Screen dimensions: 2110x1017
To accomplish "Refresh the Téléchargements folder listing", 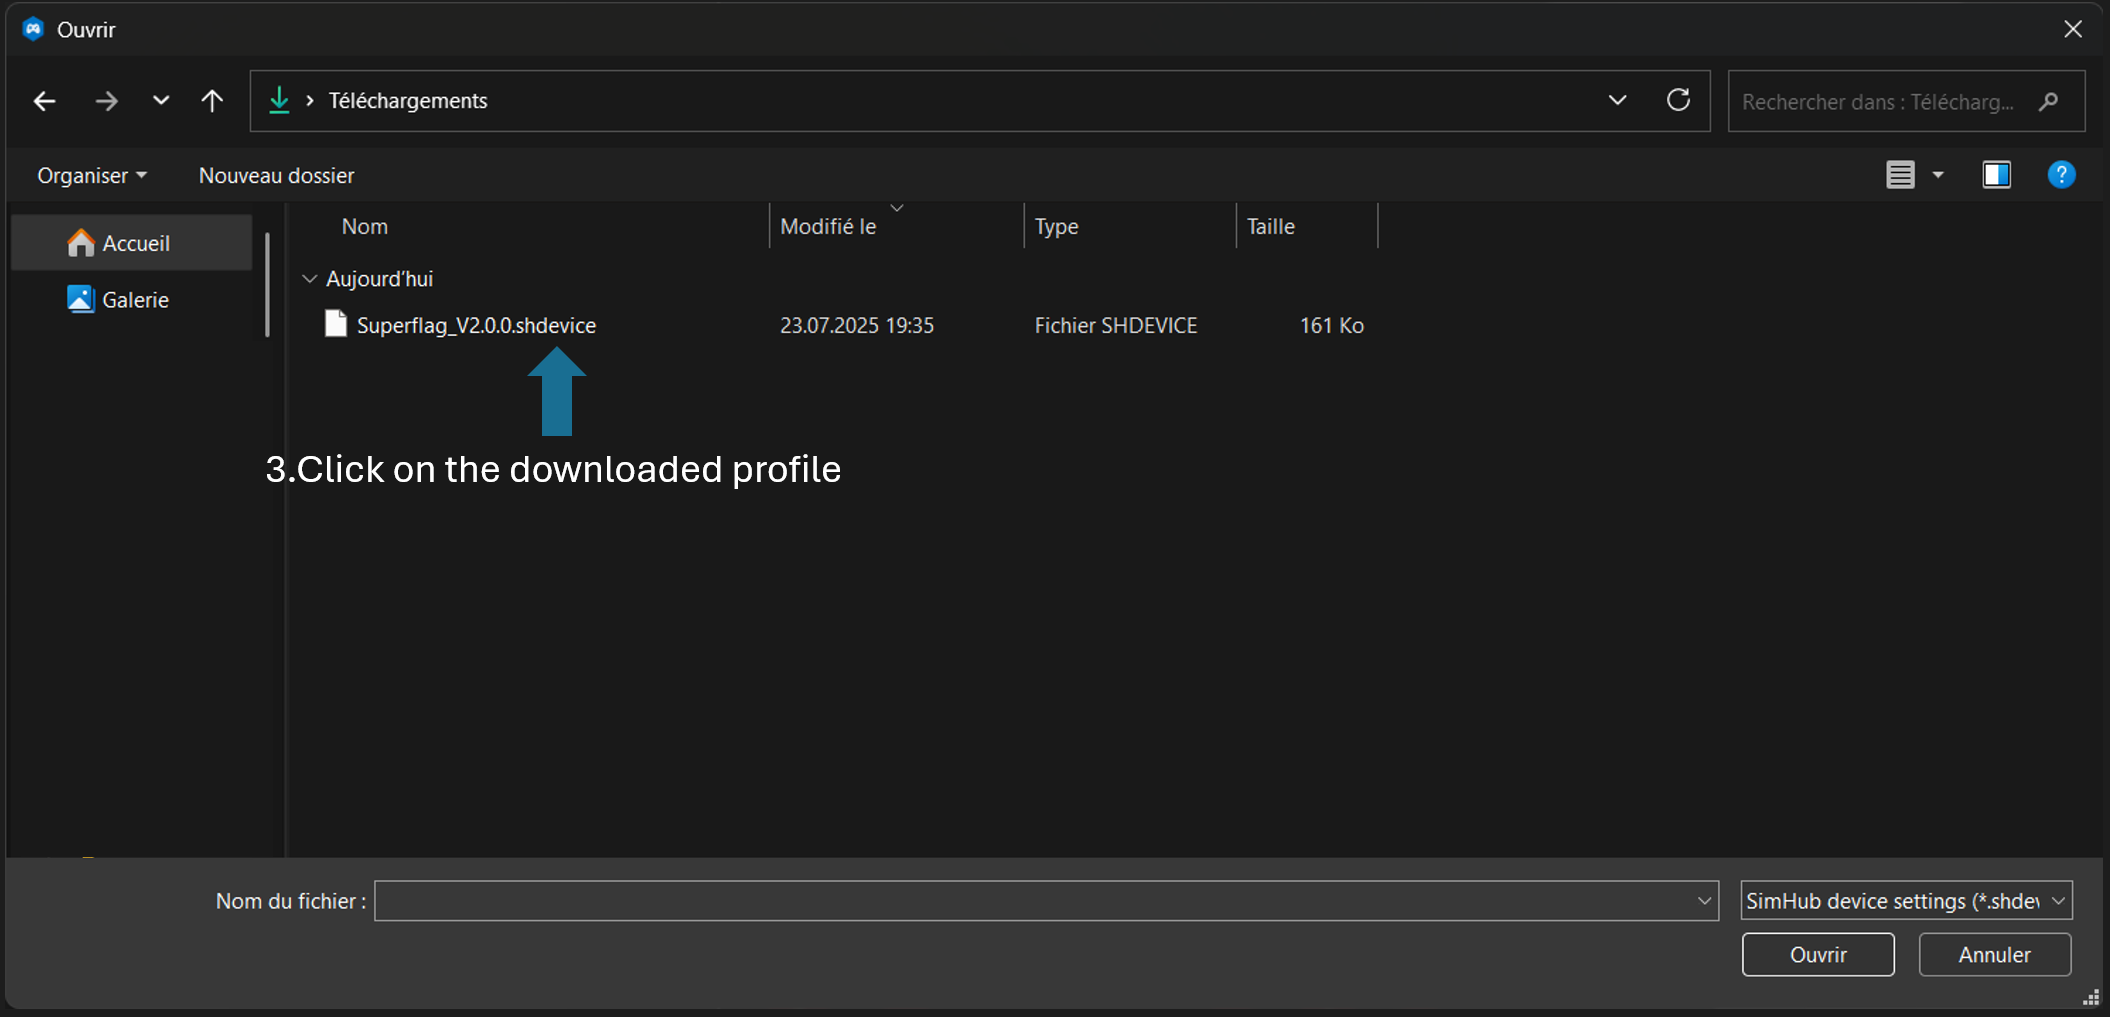I will [1678, 100].
